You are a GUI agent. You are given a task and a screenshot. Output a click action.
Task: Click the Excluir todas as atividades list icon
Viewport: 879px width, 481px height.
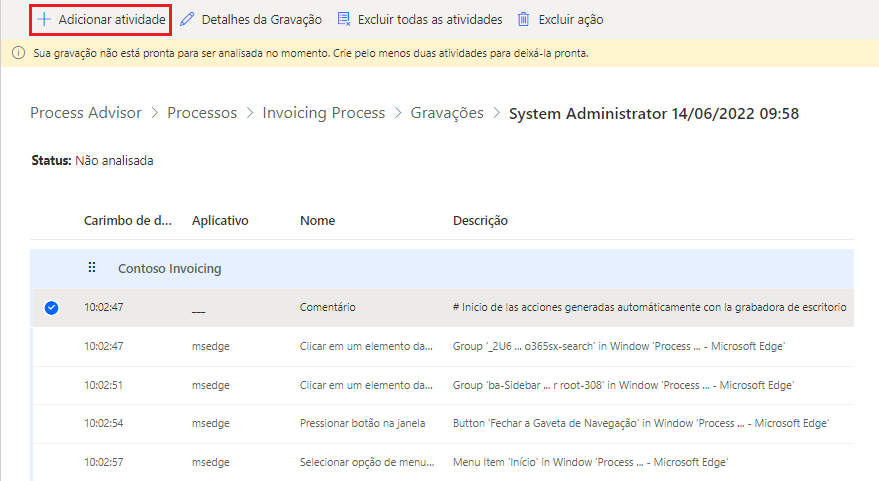[x=344, y=19]
